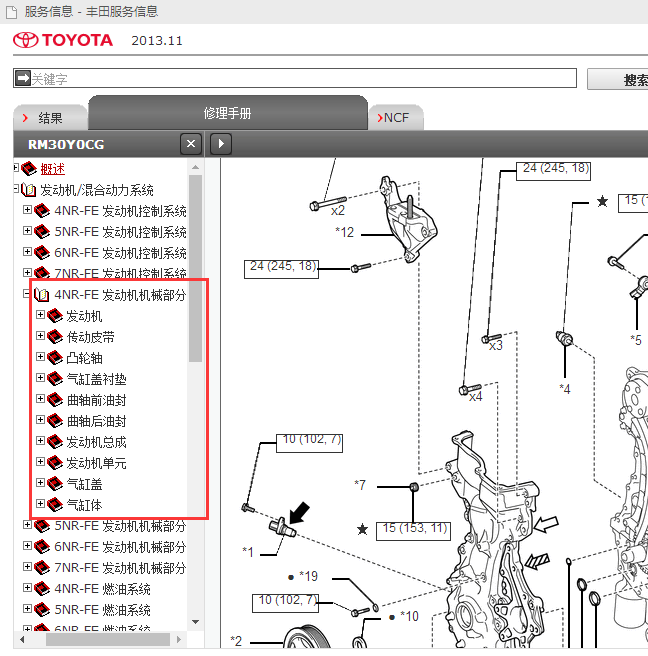This screenshot has width=648, height=656.
Task: Click book icon of 5NR-FE 发动机机械部分
Action: pos(42,526)
